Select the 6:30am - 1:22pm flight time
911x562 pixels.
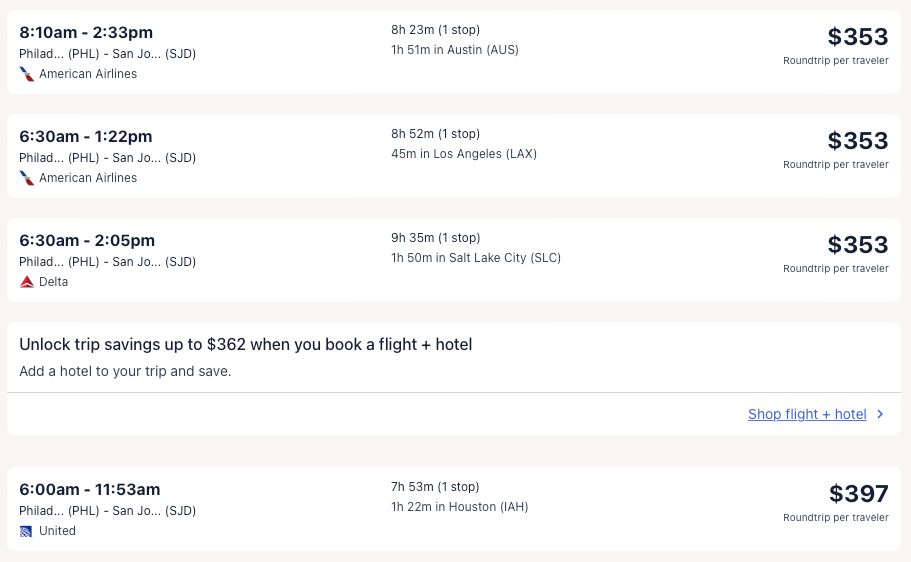coord(86,137)
